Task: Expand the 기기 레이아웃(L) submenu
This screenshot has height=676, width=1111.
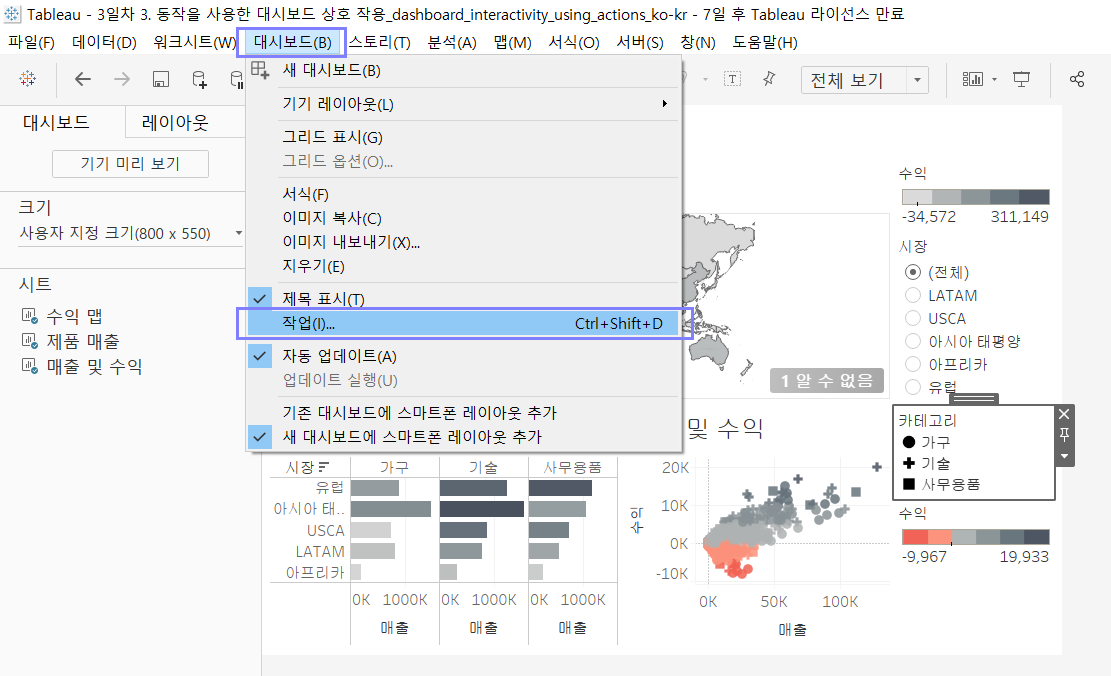Action: [463, 104]
